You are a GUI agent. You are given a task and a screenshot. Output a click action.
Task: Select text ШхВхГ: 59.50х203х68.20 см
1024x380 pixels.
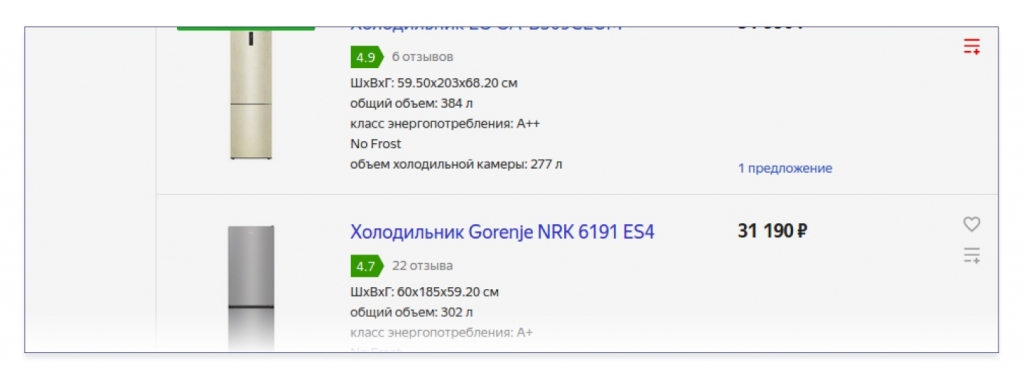[x=434, y=83]
